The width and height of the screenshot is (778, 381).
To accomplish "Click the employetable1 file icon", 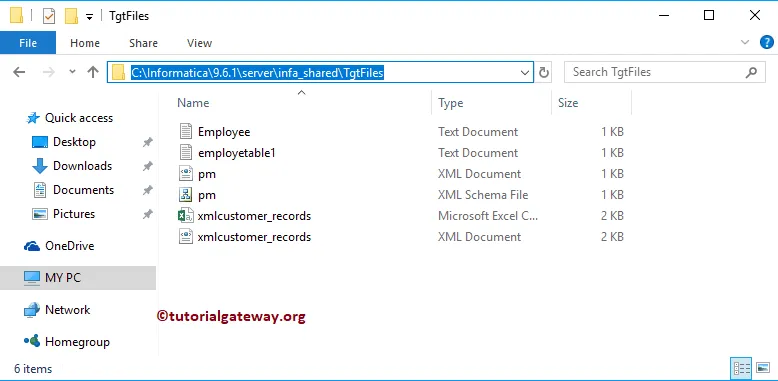I will (x=186, y=153).
